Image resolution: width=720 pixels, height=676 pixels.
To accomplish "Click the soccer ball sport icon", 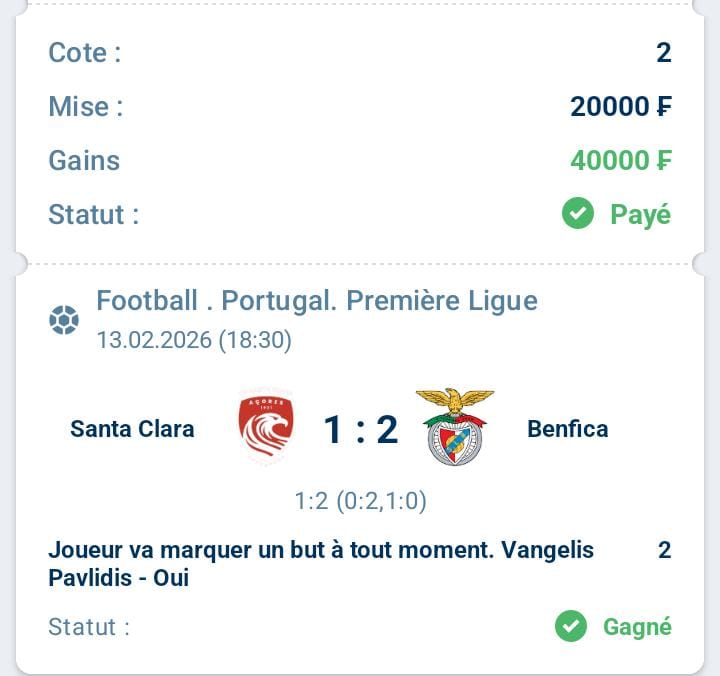I will point(63,320).
